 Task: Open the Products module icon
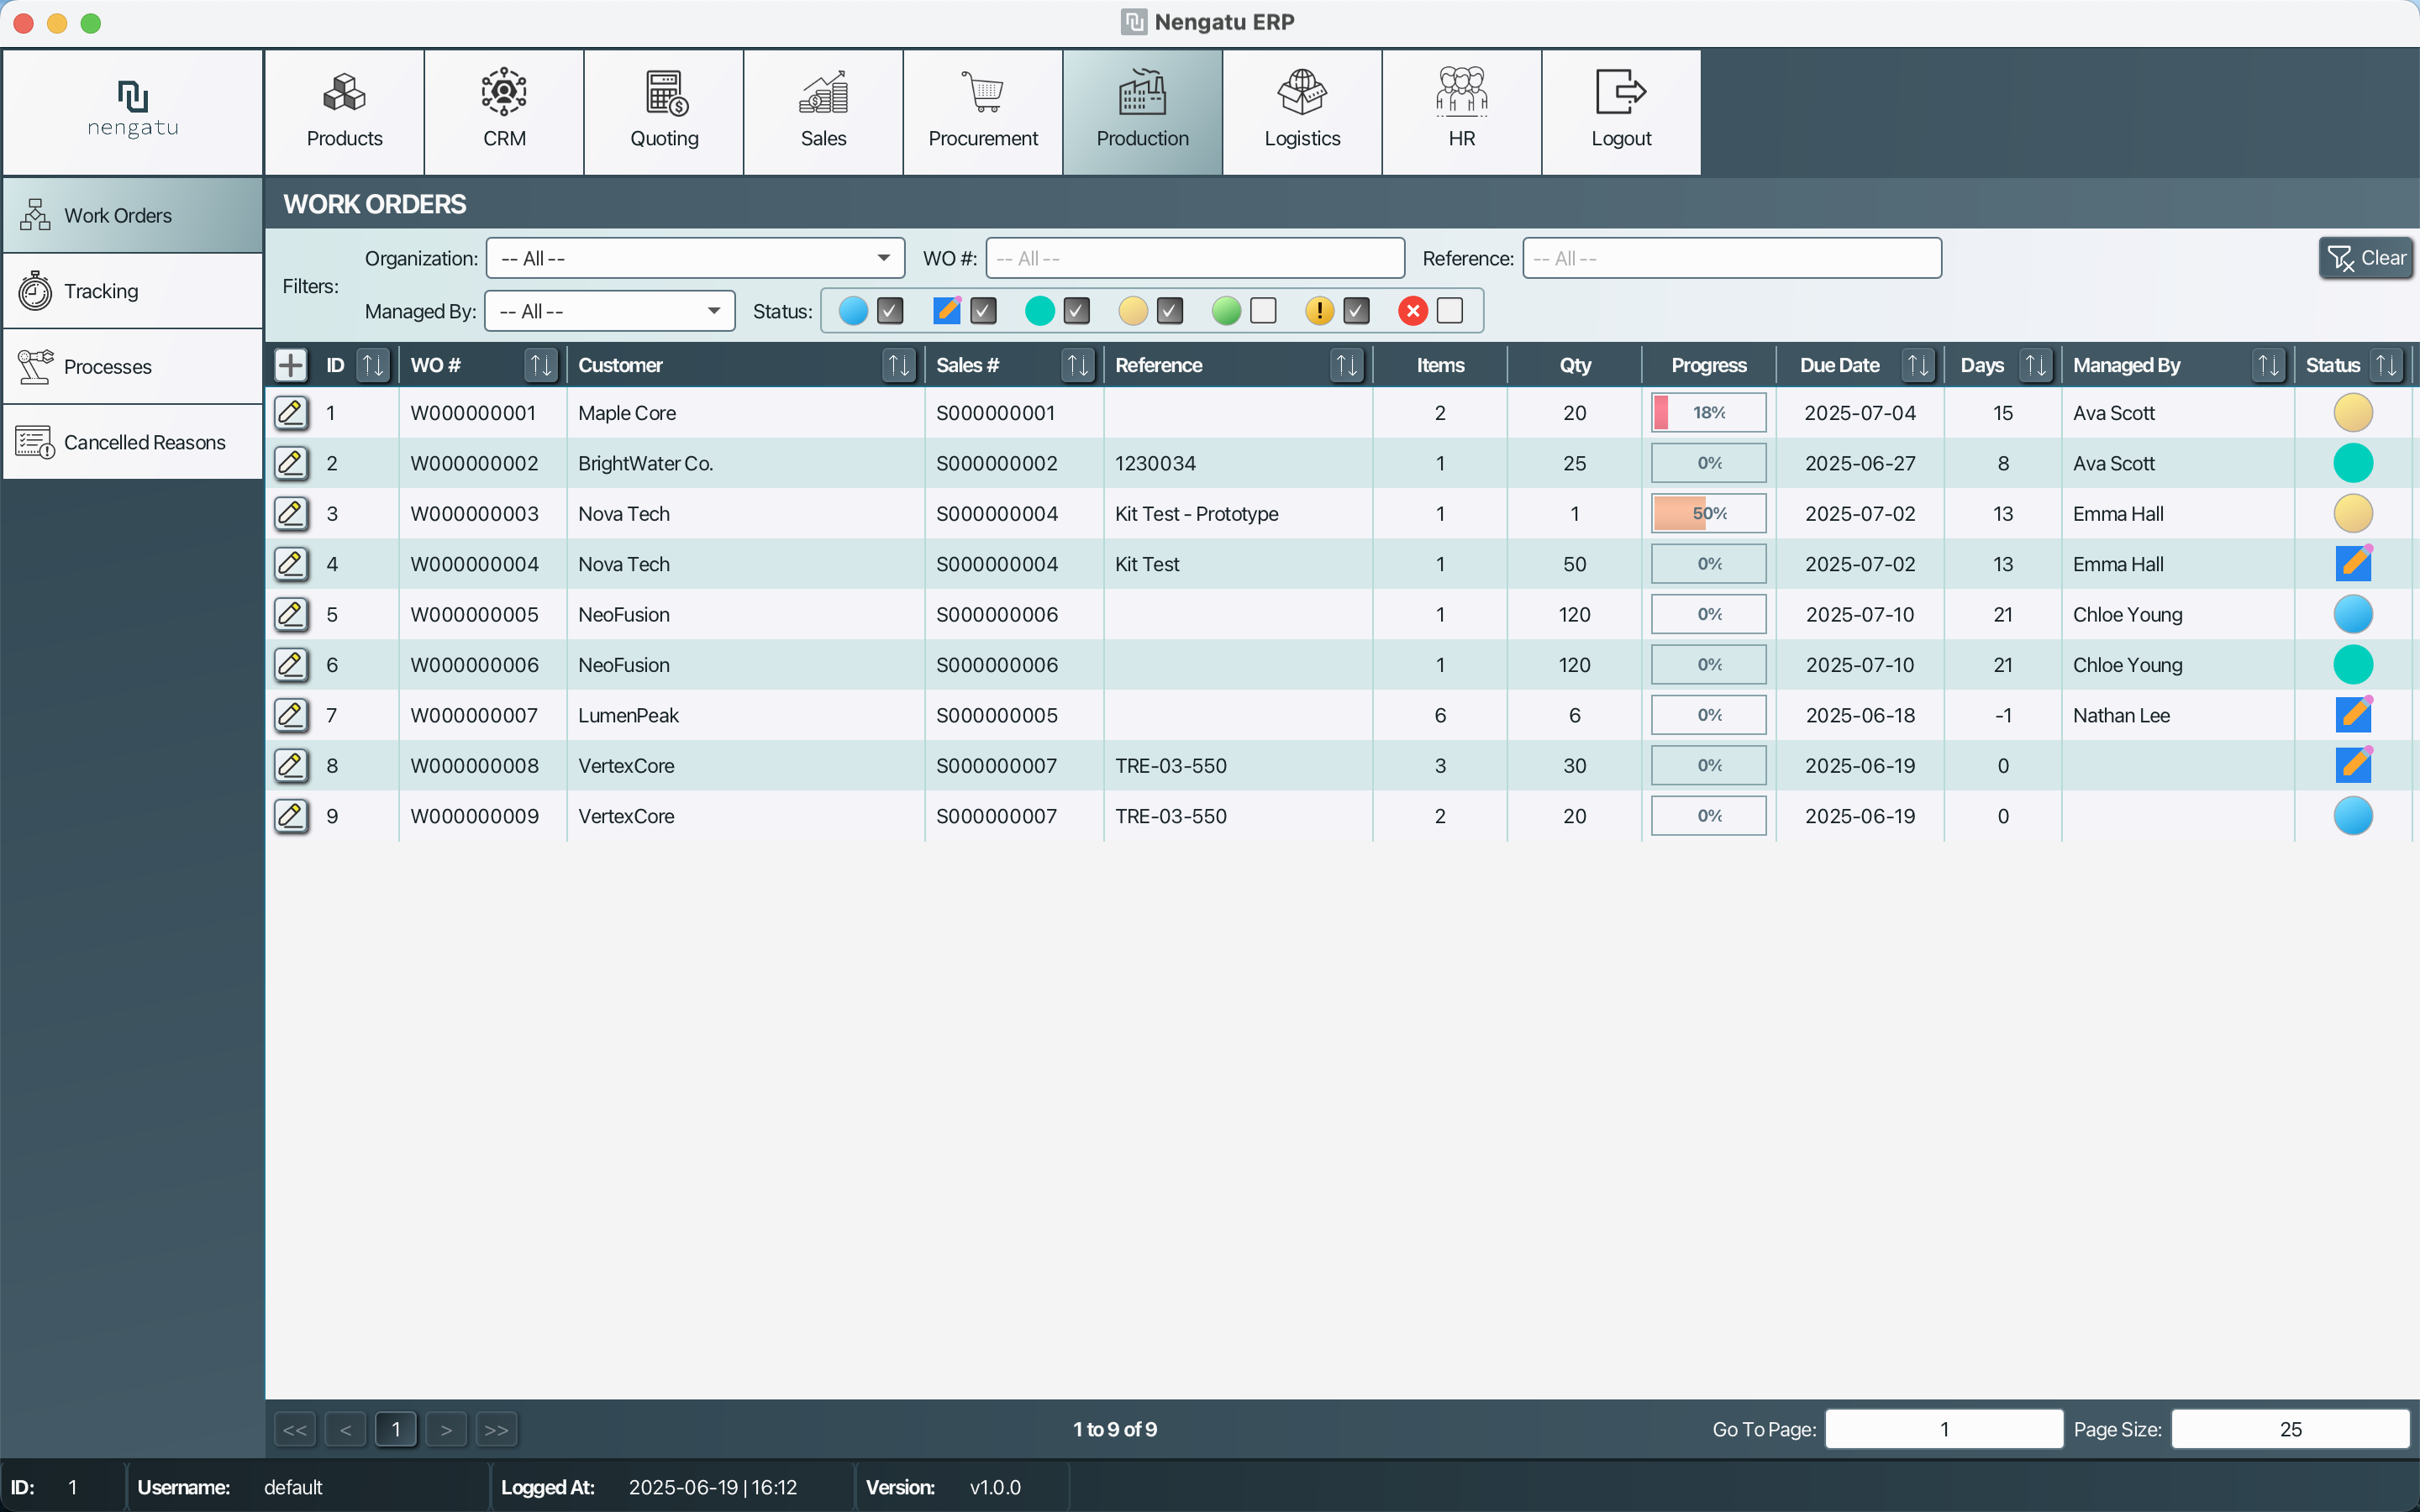click(x=344, y=94)
